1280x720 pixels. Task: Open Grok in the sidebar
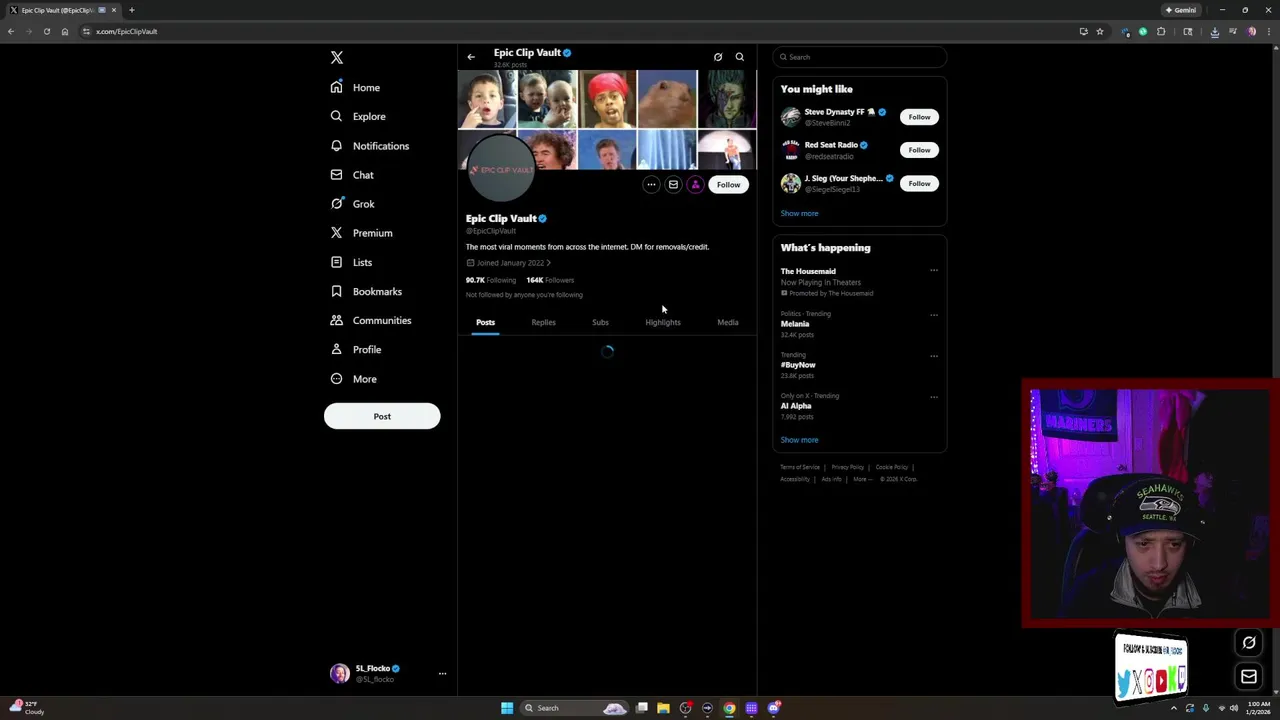(x=352, y=204)
